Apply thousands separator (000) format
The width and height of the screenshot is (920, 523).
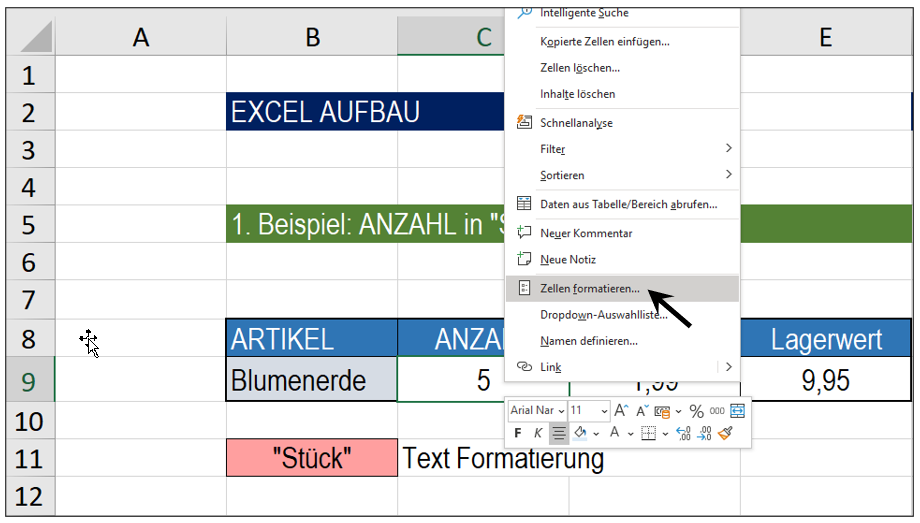click(717, 411)
